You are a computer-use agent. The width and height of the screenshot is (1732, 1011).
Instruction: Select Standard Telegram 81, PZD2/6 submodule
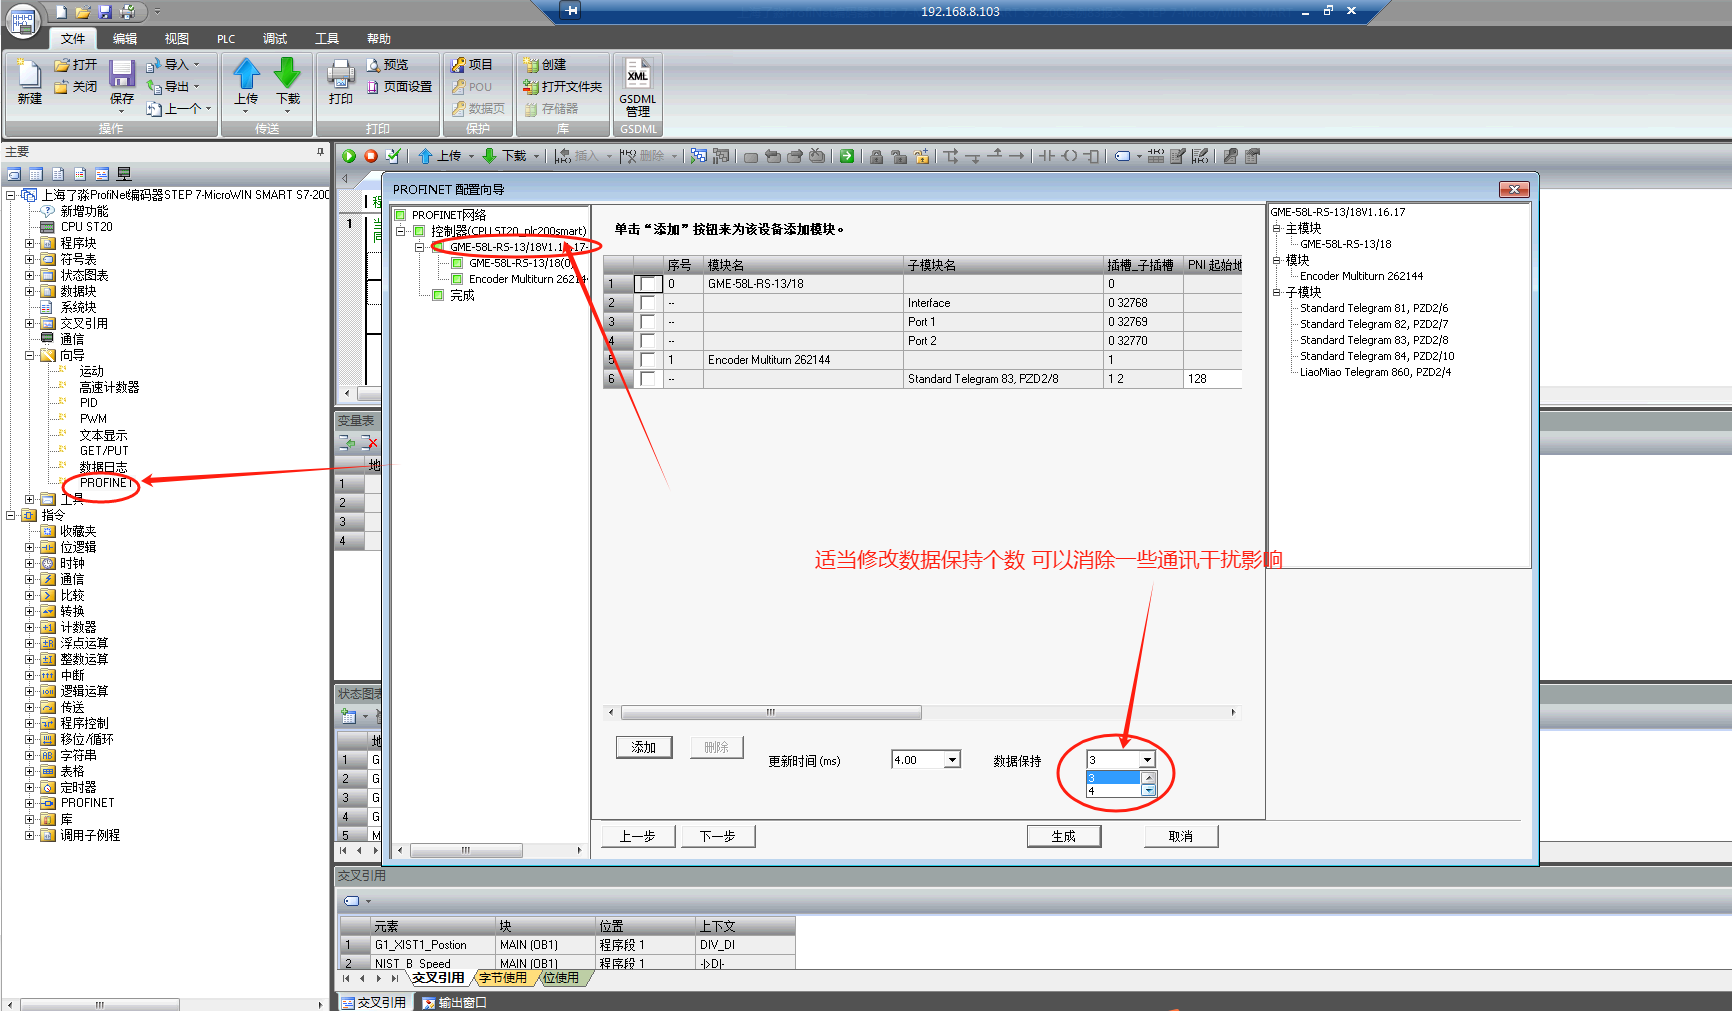[1374, 308]
